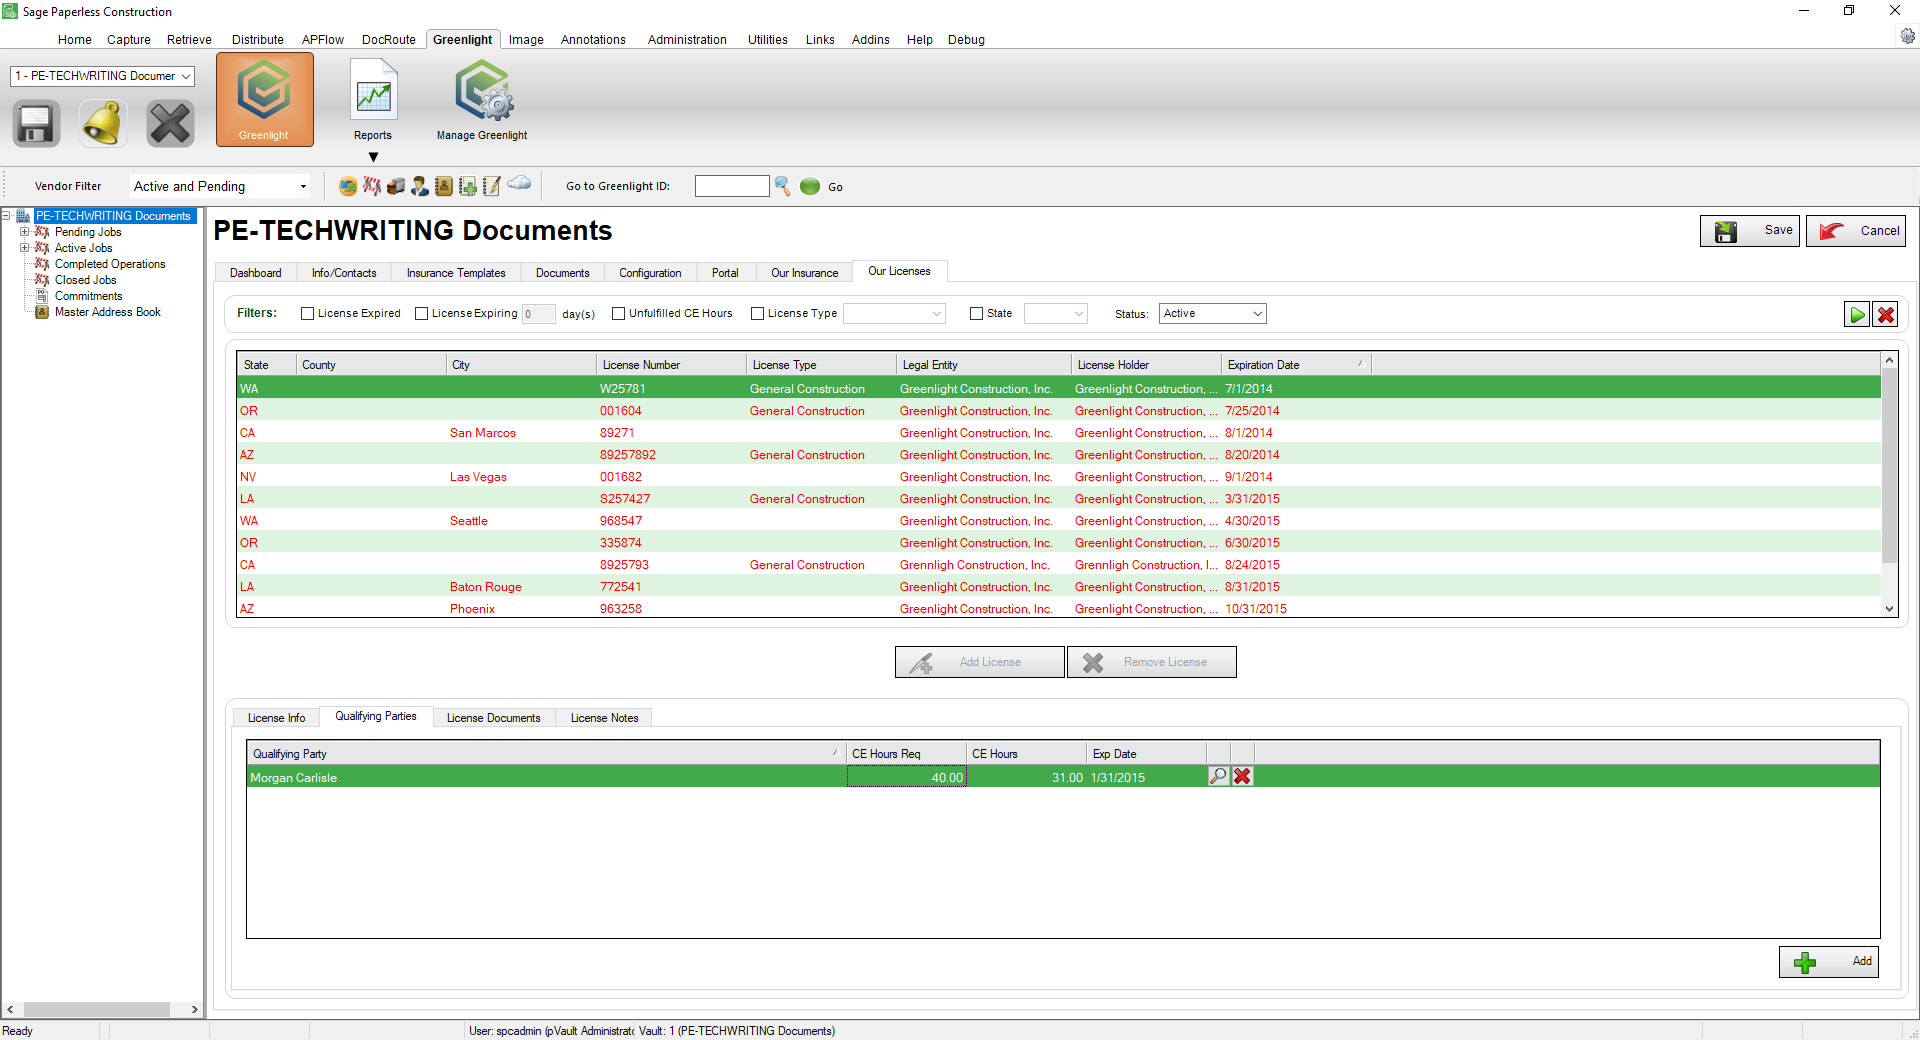The width and height of the screenshot is (1920, 1040).
Task: Click the road barrier jobs toolbar icon
Action: [x=372, y=186]
